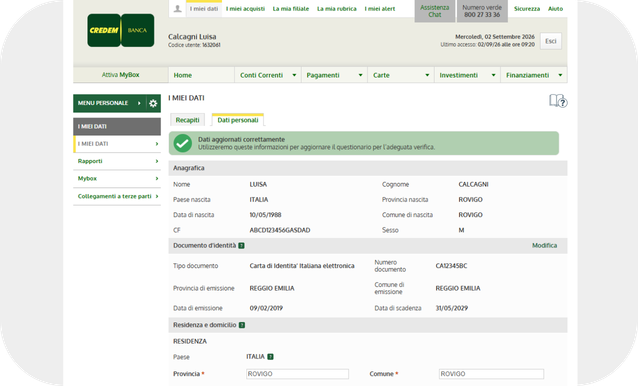Screen dimensions: 638x386
Task: Go to Home in main navigation
Action: (201, 75)
